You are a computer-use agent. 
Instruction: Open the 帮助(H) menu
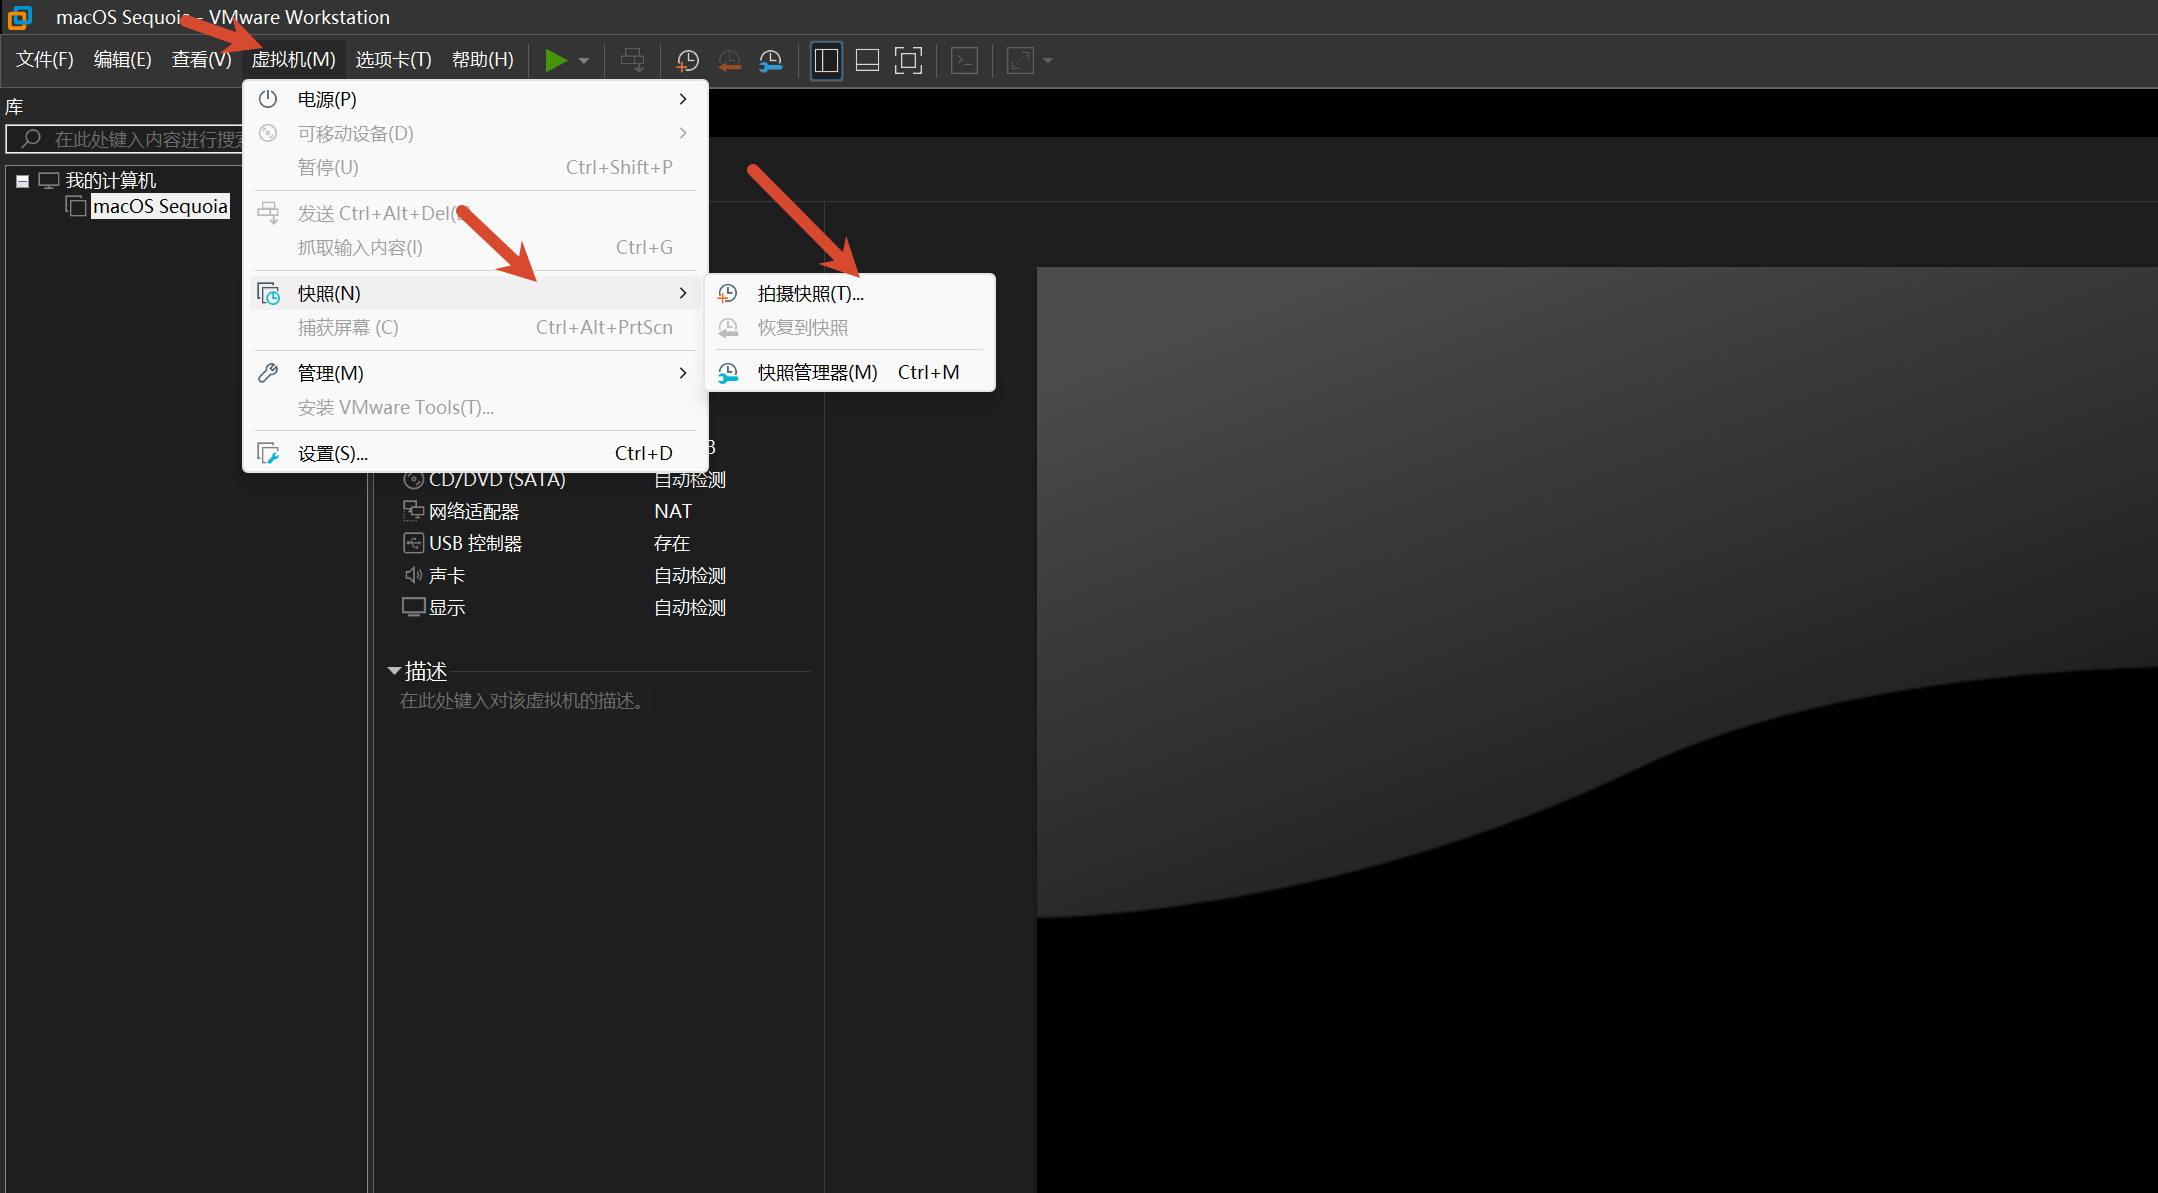[483, 60]
